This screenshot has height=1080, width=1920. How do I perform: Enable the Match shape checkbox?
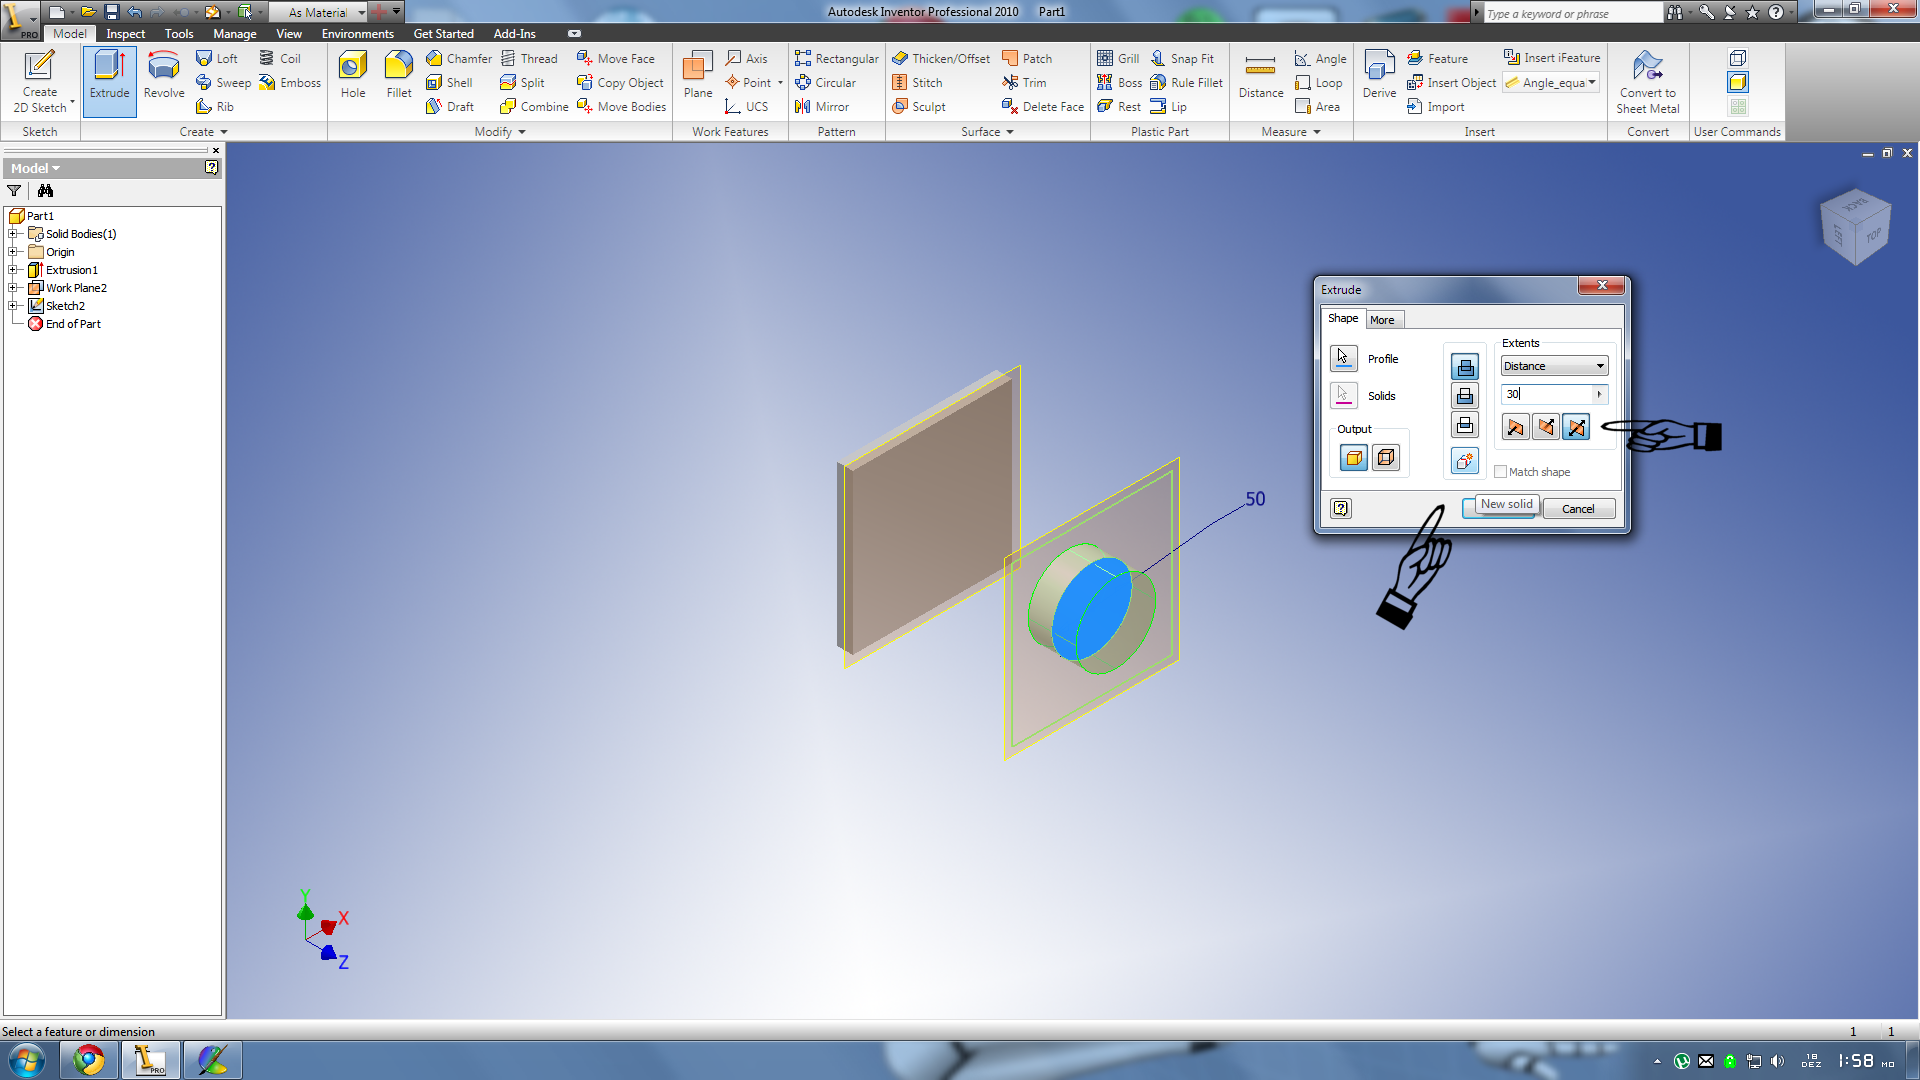[x=1500, y=472]
